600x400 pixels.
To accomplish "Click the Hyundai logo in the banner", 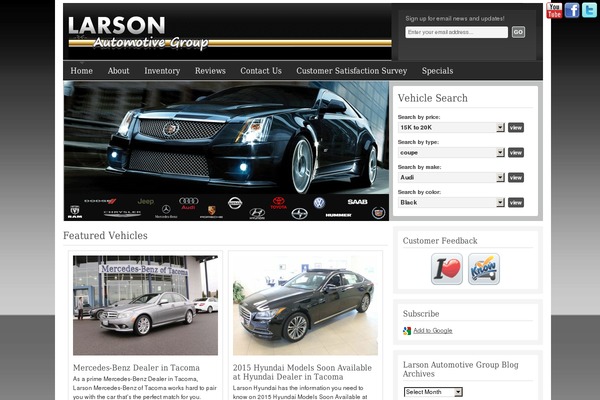I will [x=257, y=213].
